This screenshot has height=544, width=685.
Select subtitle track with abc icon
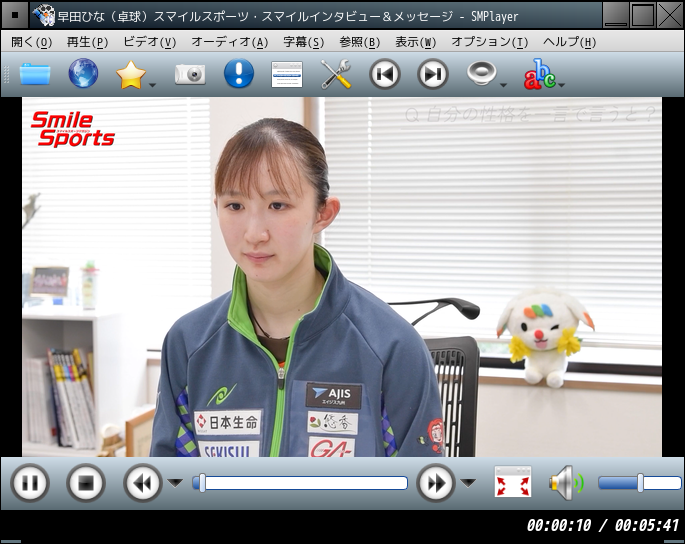click(540, 74)
